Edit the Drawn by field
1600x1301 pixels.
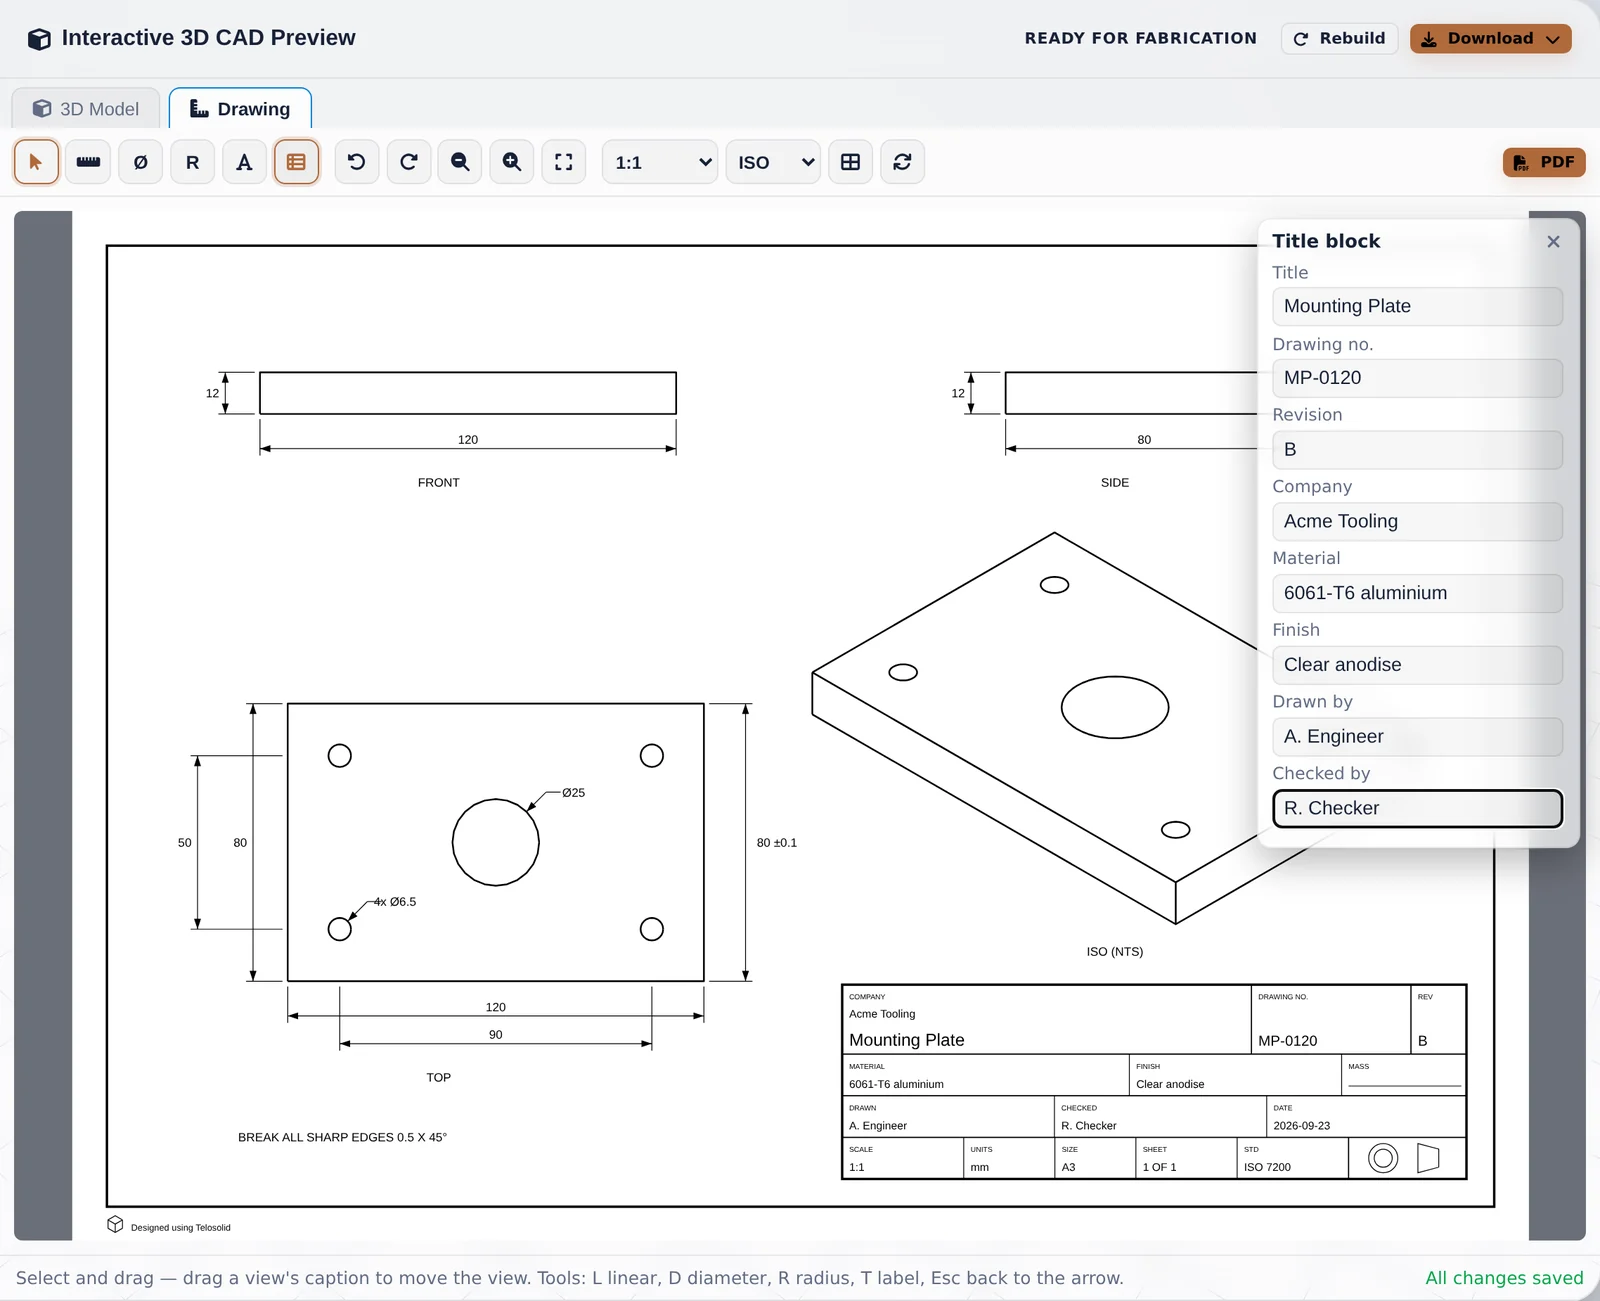coord(1417,736)
